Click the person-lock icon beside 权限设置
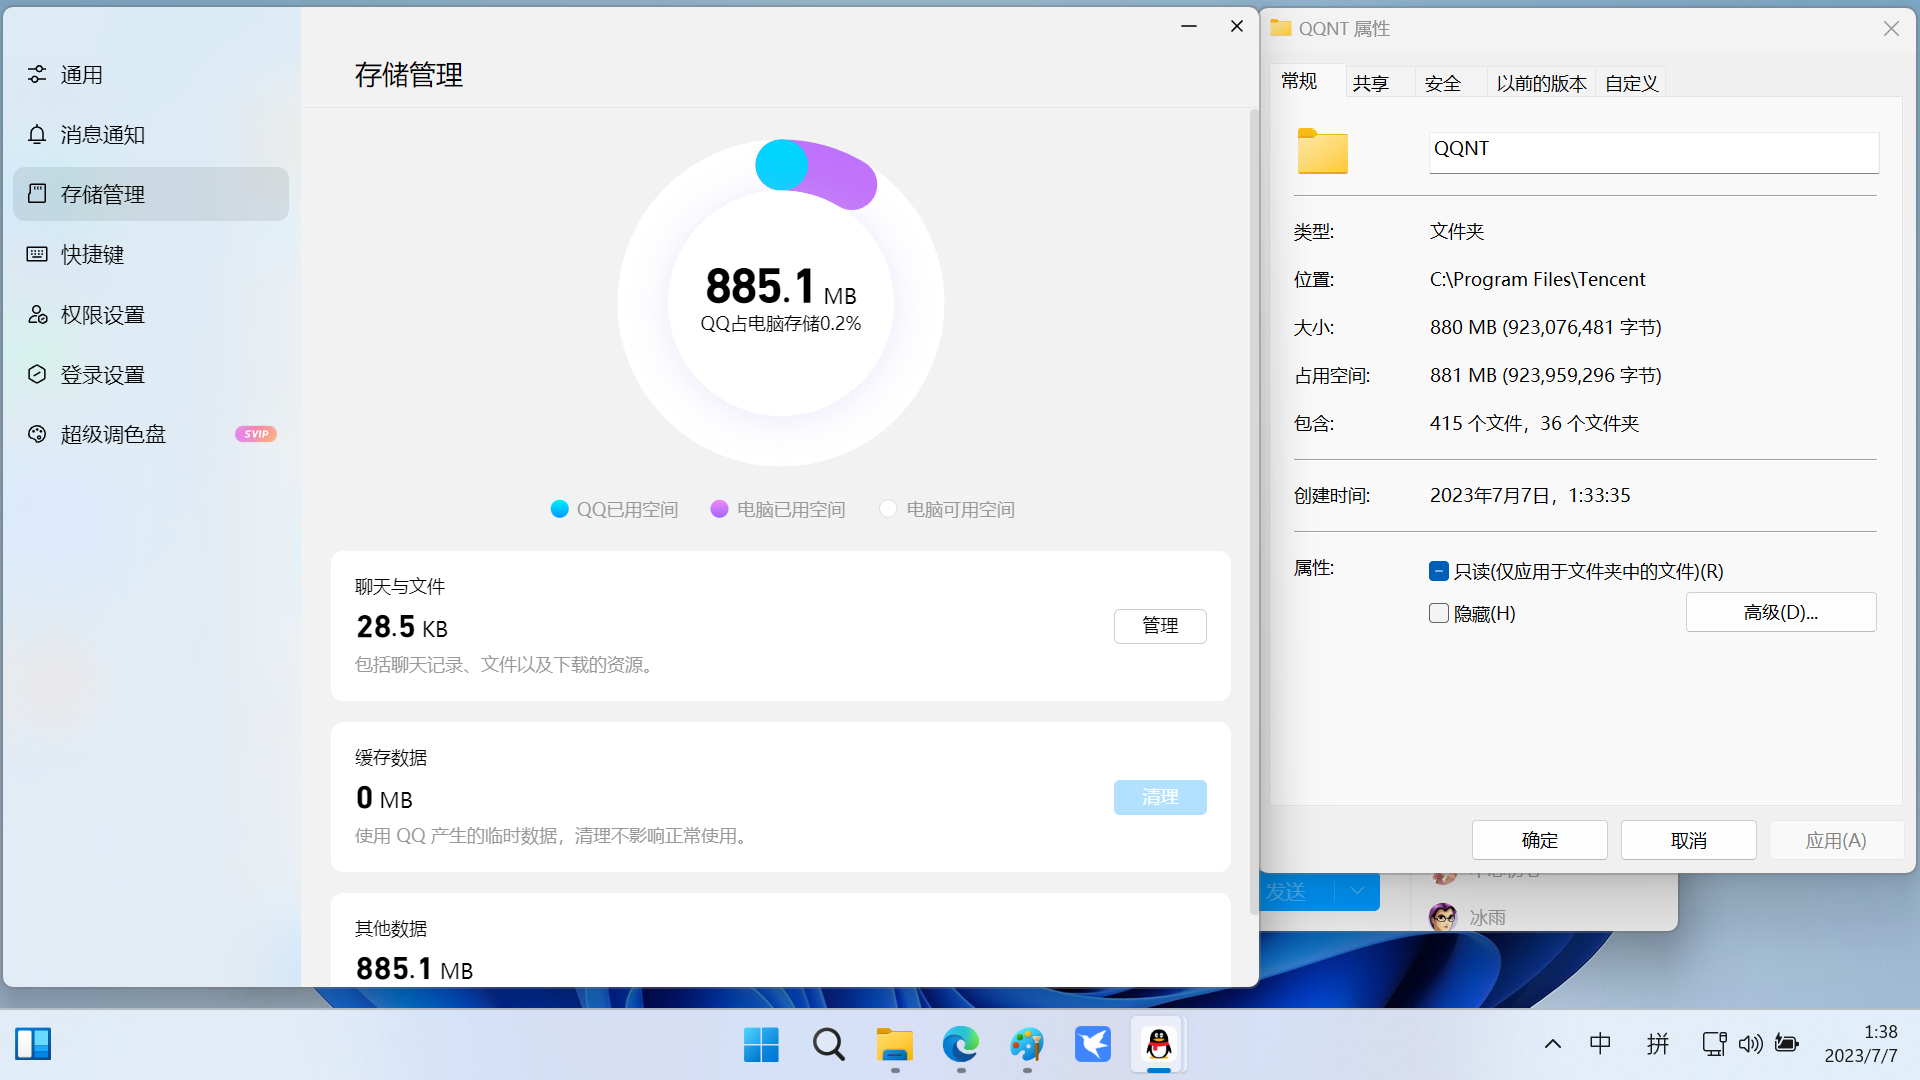The height and width of the screenshot is (1080, 1920). (x=37, y=314)
